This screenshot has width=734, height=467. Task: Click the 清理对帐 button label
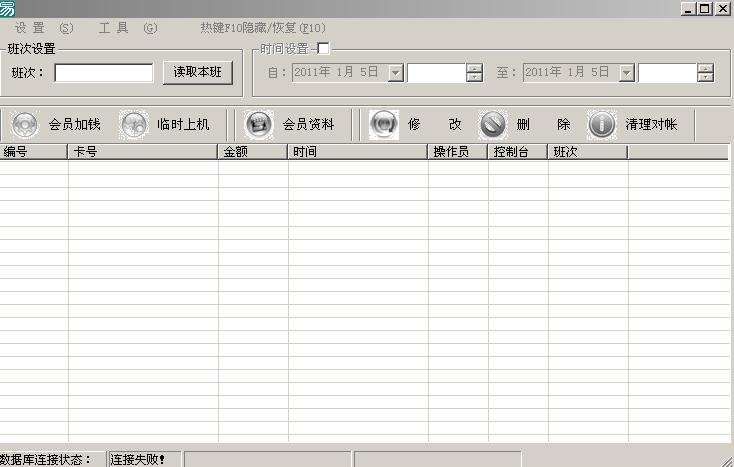(x=652, y=124)
